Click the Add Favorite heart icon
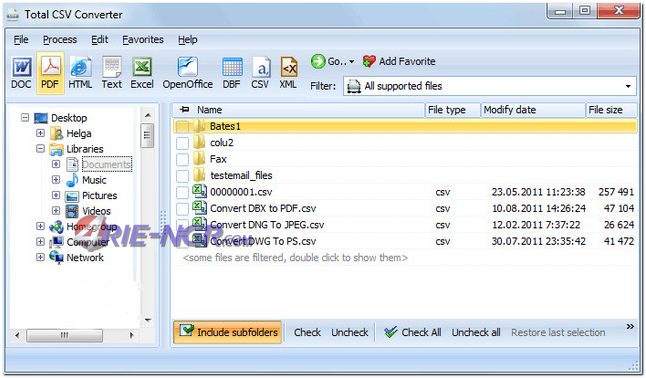The image size is (646, 378). (x=369, y=61)
